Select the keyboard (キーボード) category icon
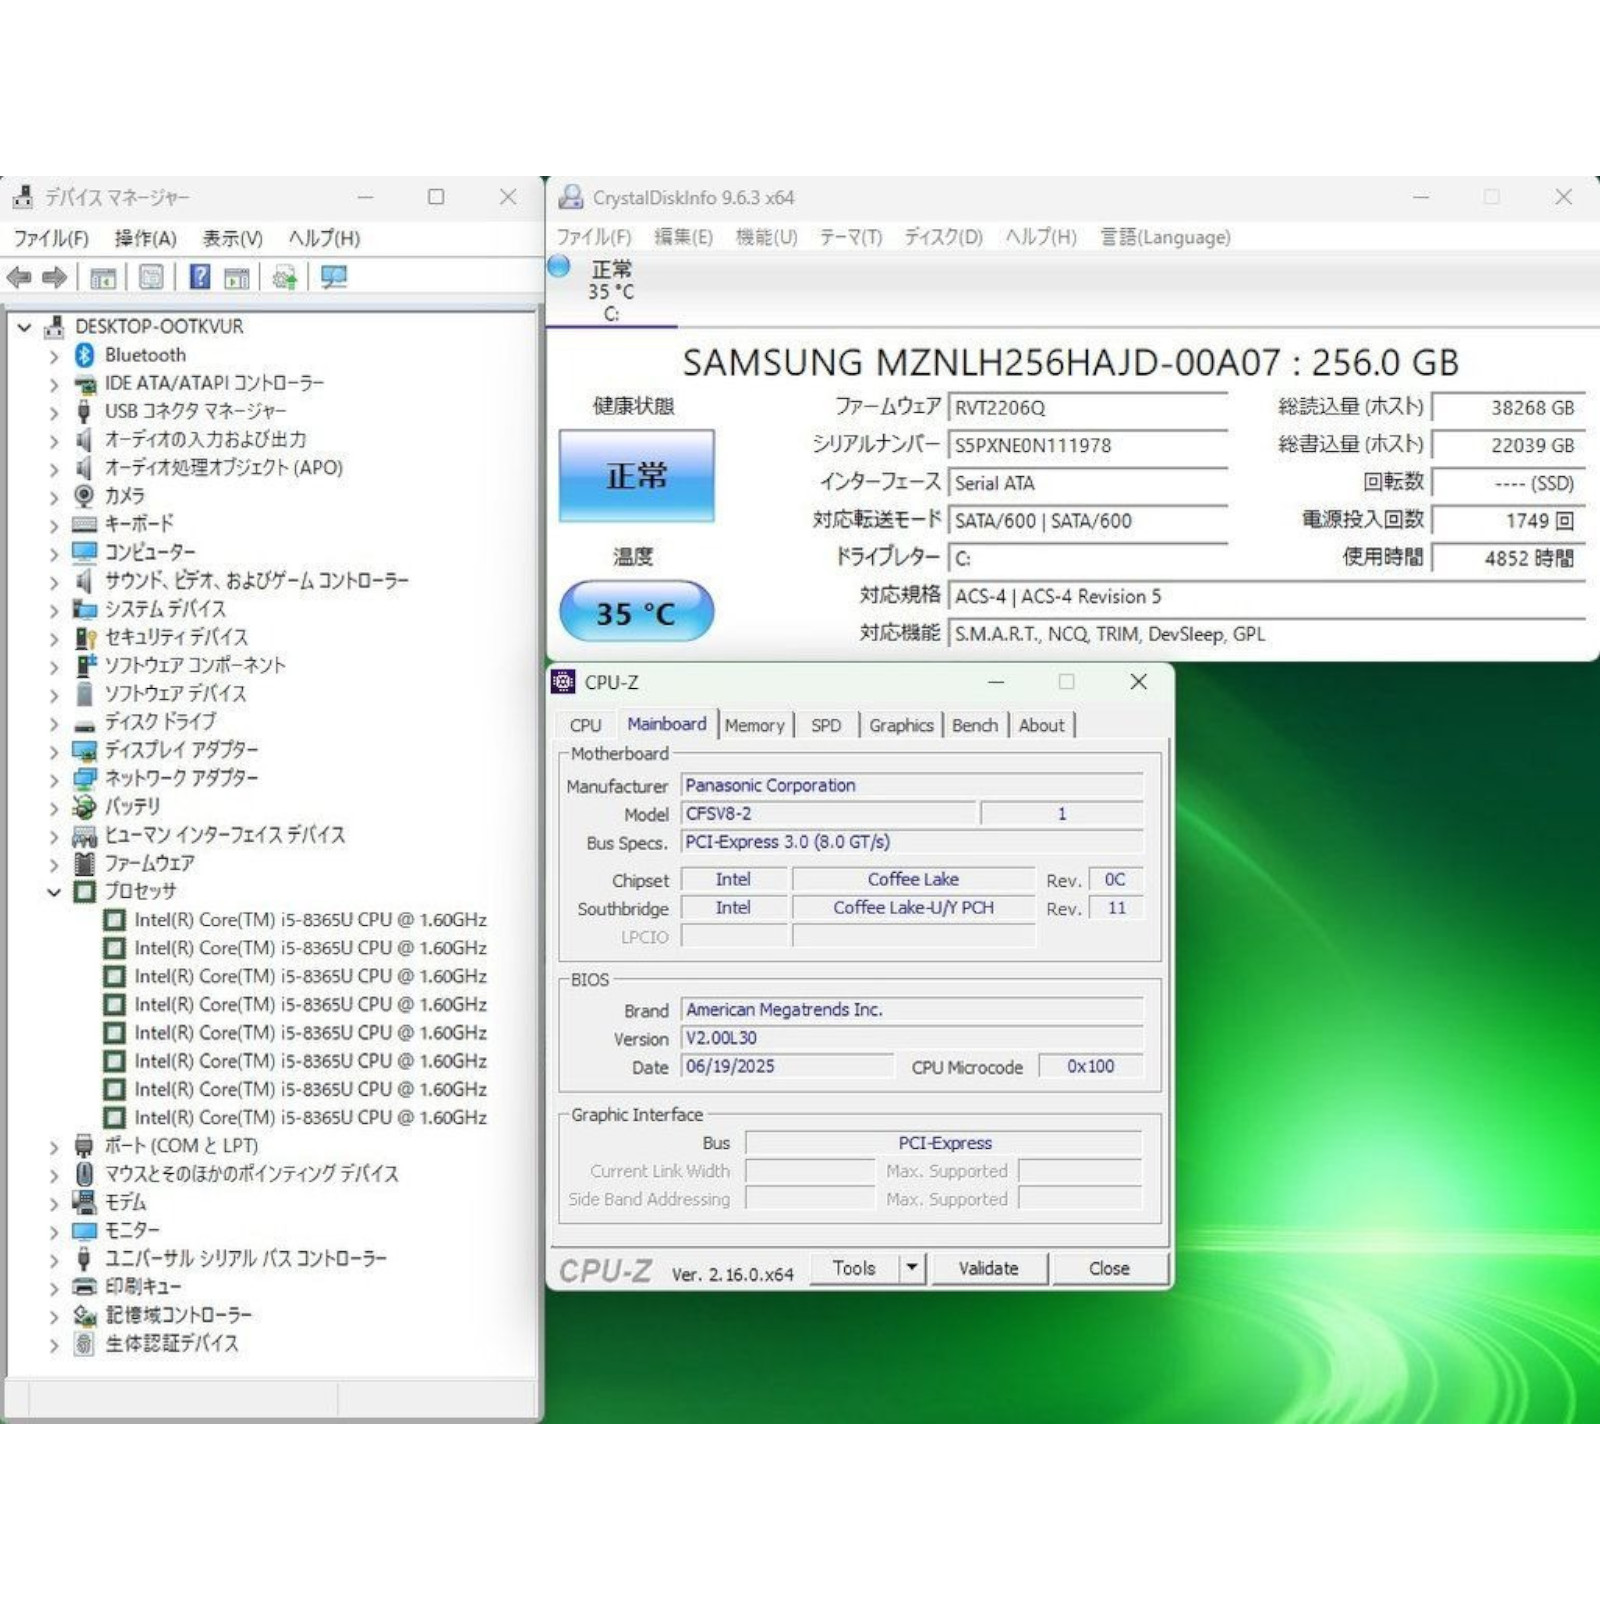1600x1600 pixels. coord(85,524)
